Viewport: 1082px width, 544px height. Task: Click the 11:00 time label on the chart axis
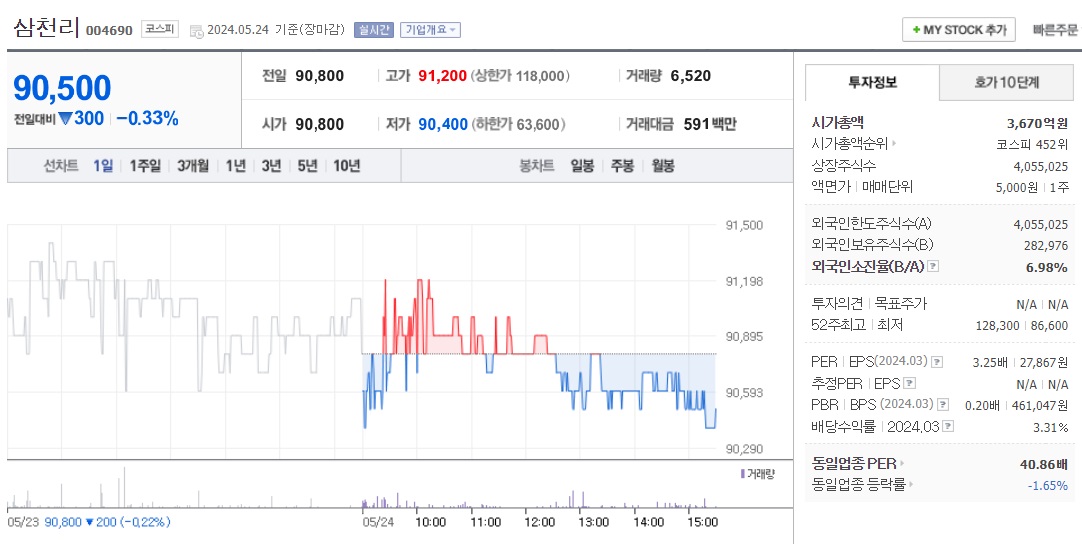(x=485, y=523)
